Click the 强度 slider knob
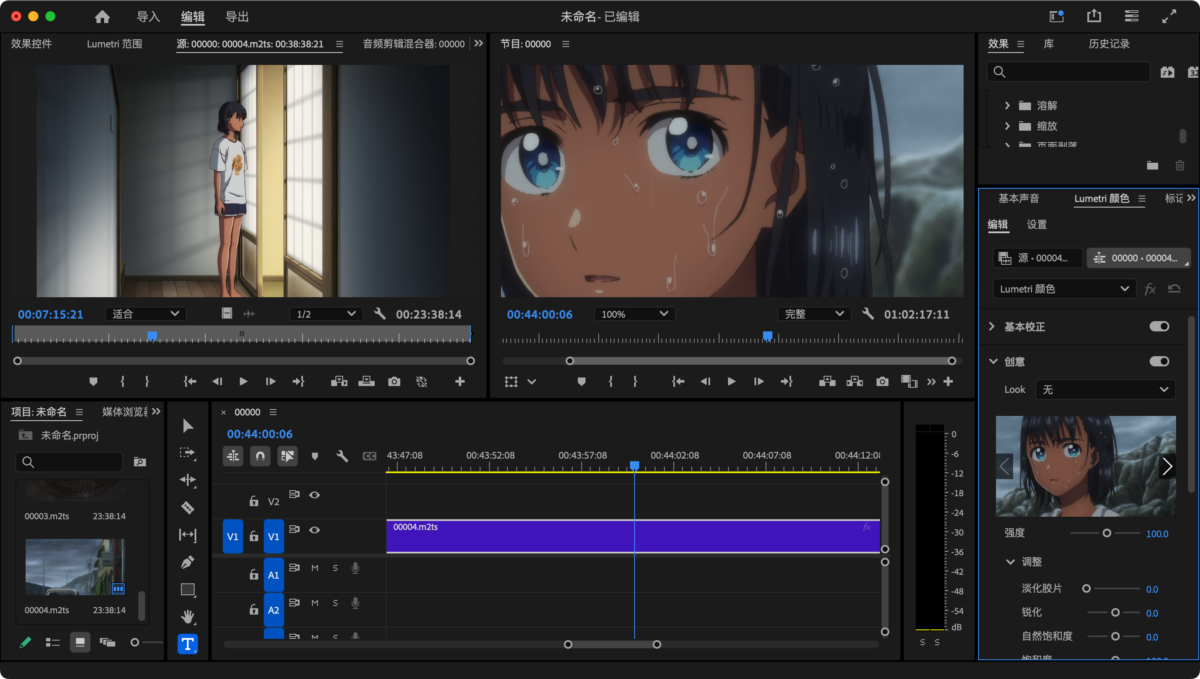This screenshot has width=1200, height=679. coord(1107,533)
